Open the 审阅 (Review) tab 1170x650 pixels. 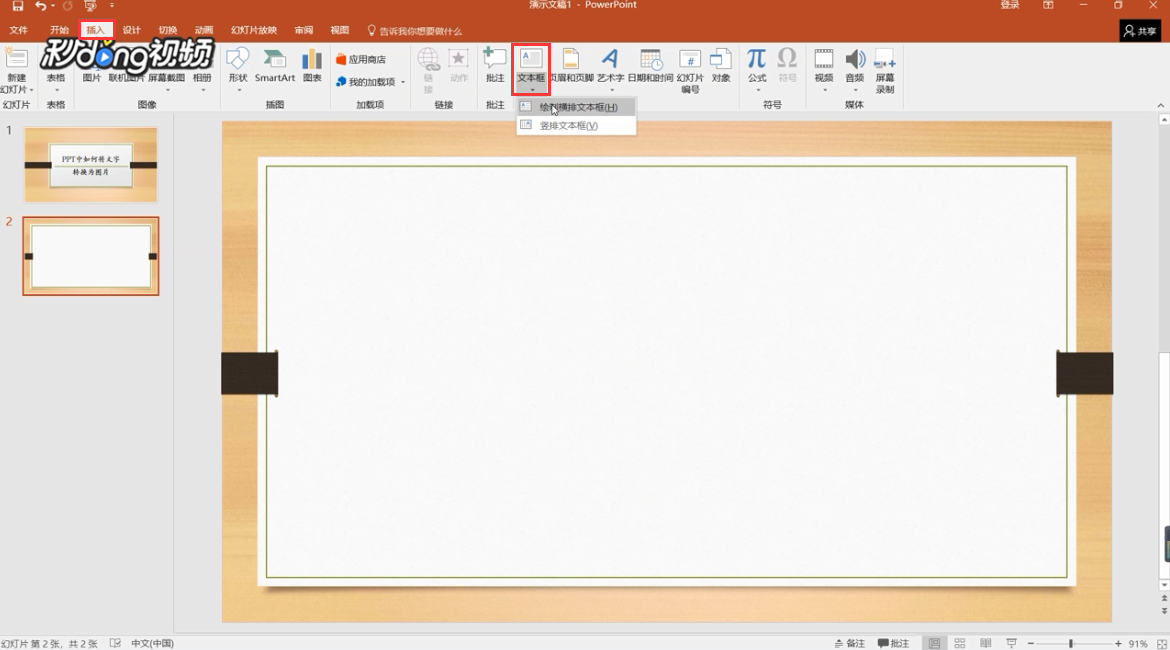point(304,31)
